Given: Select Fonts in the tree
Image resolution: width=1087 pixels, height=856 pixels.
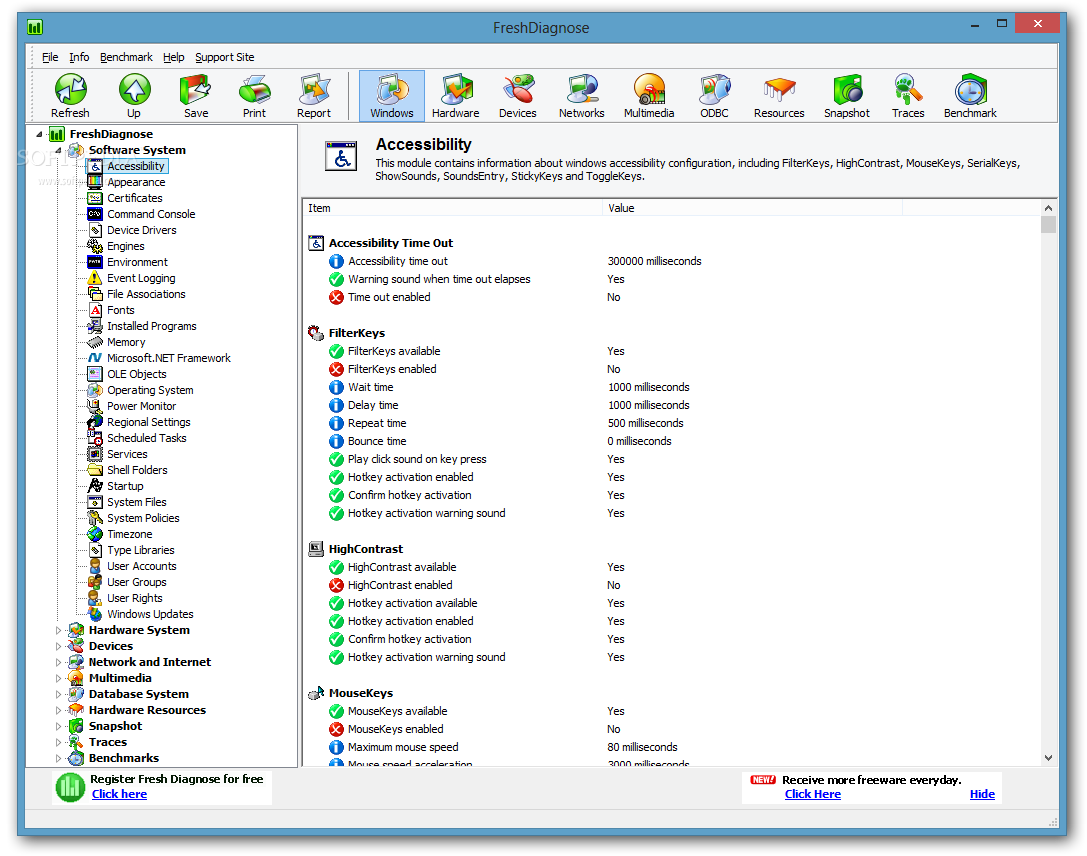Looking at the screenshot, I should pyautogui.click(x=121, y=310).
